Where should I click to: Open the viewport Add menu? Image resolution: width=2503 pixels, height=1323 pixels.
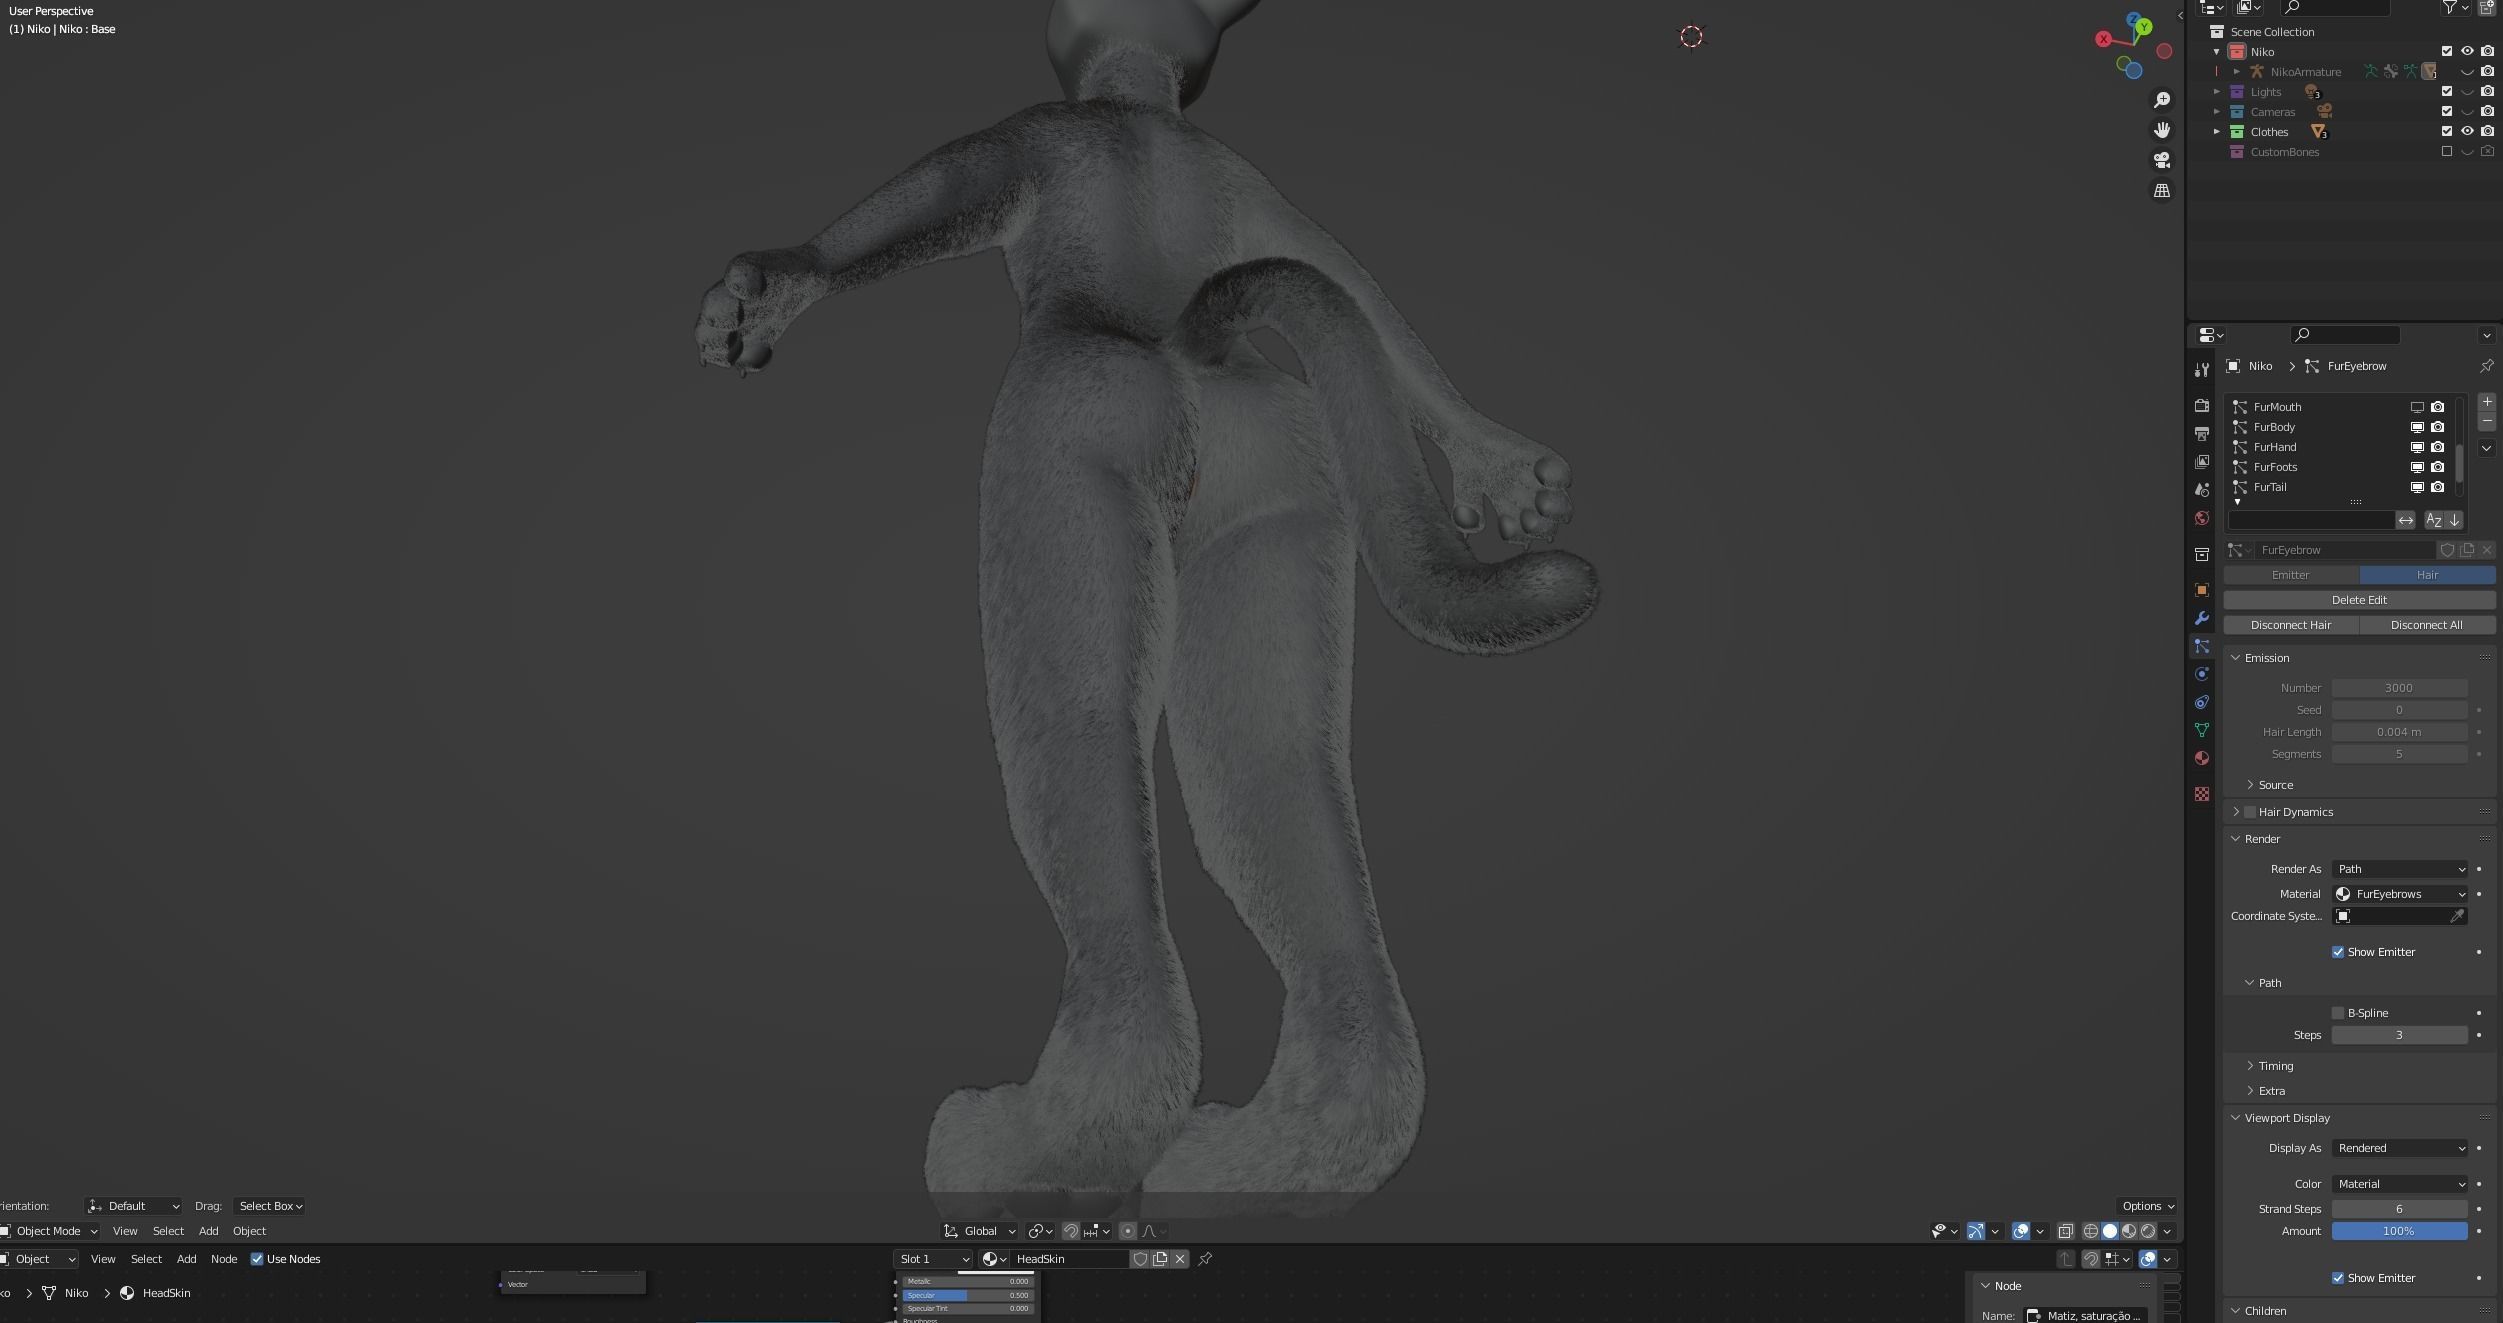point(208,1231)
